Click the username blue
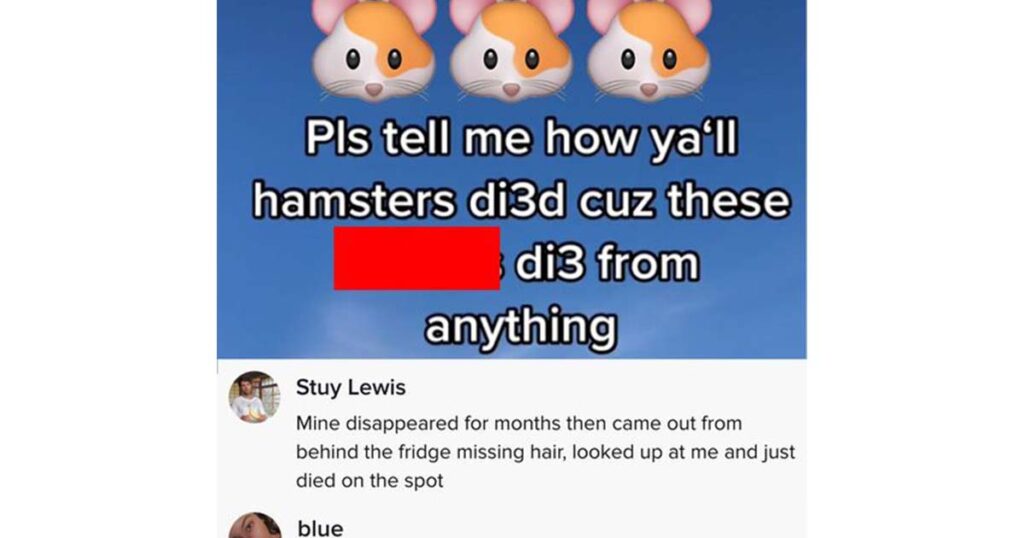The image size is (1024, 538). [320, 528]
